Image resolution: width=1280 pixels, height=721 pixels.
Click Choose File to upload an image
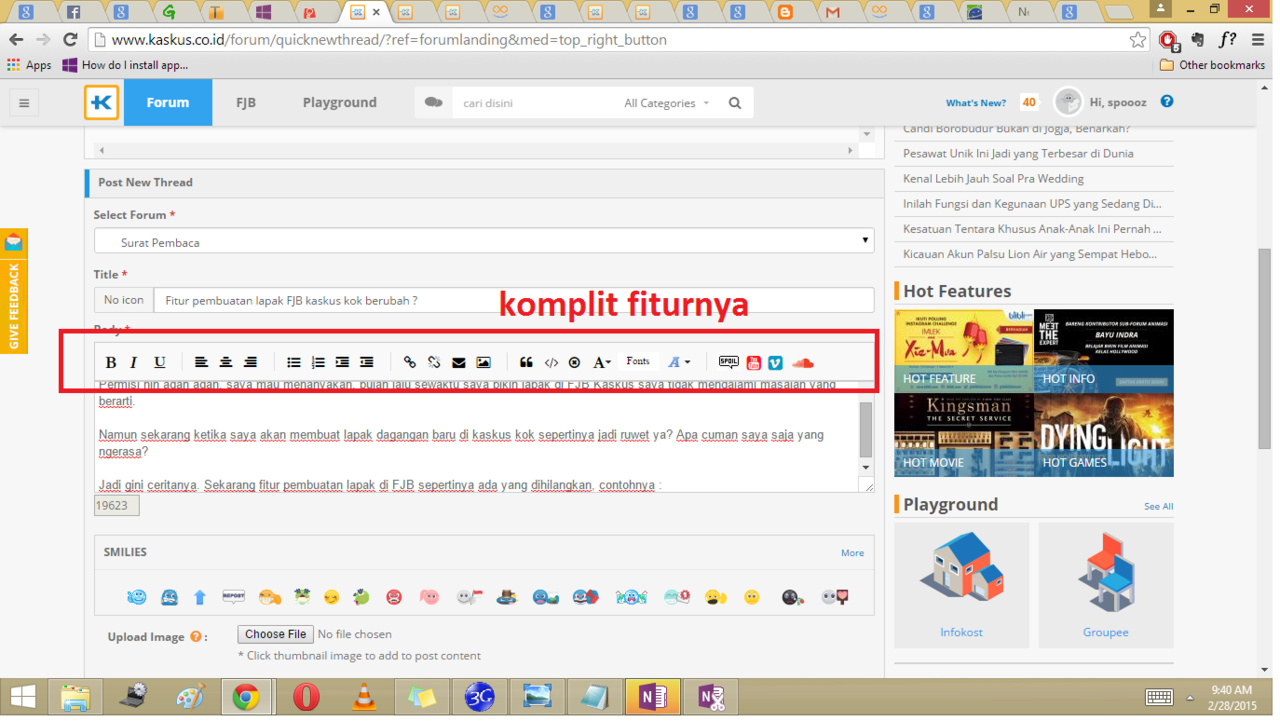[x=275, y=634]
